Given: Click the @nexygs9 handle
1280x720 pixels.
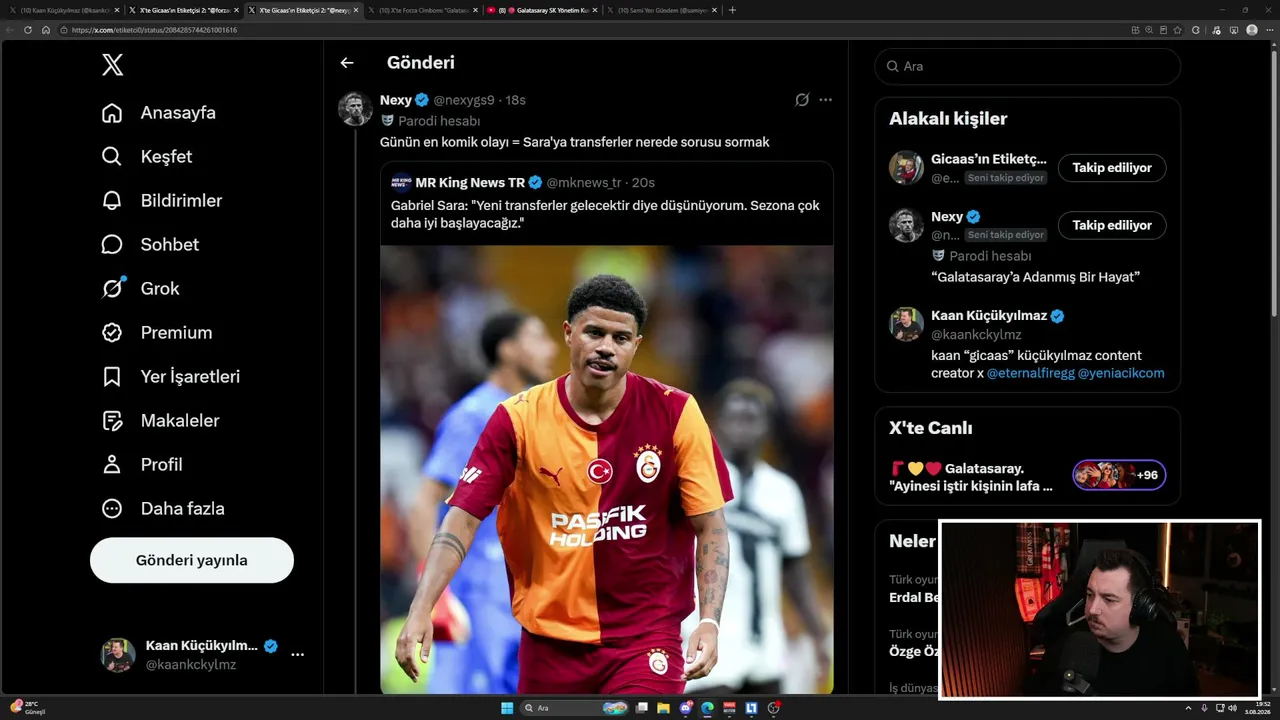Looking at the screenshot, I should pyautogui.click(x=464, y=100).
